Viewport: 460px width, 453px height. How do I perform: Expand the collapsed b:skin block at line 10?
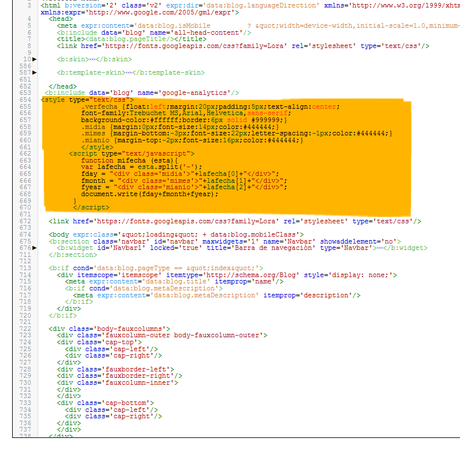(x=35, y=59)
